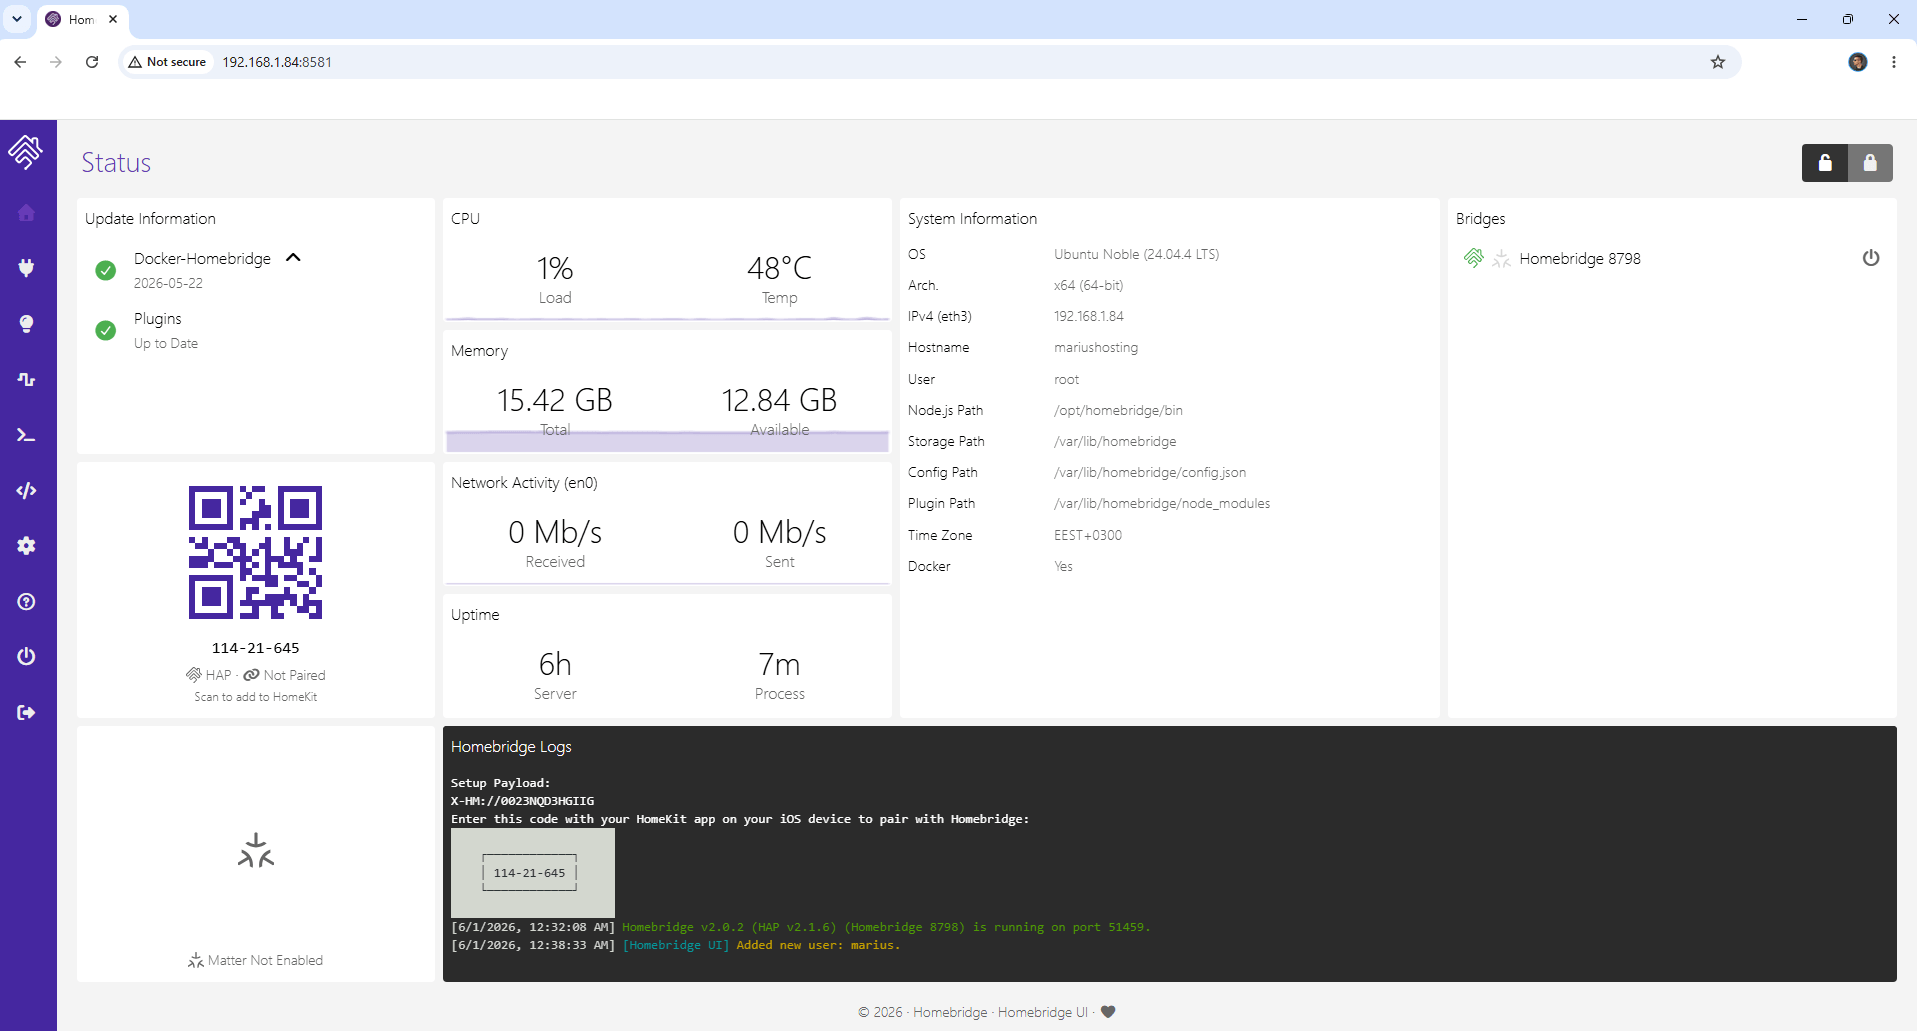The height and width of the screenshot is (1031, 1917).
Task: Click the Homebridge 8798 bridge name
Action: (x=1580, y=259)
